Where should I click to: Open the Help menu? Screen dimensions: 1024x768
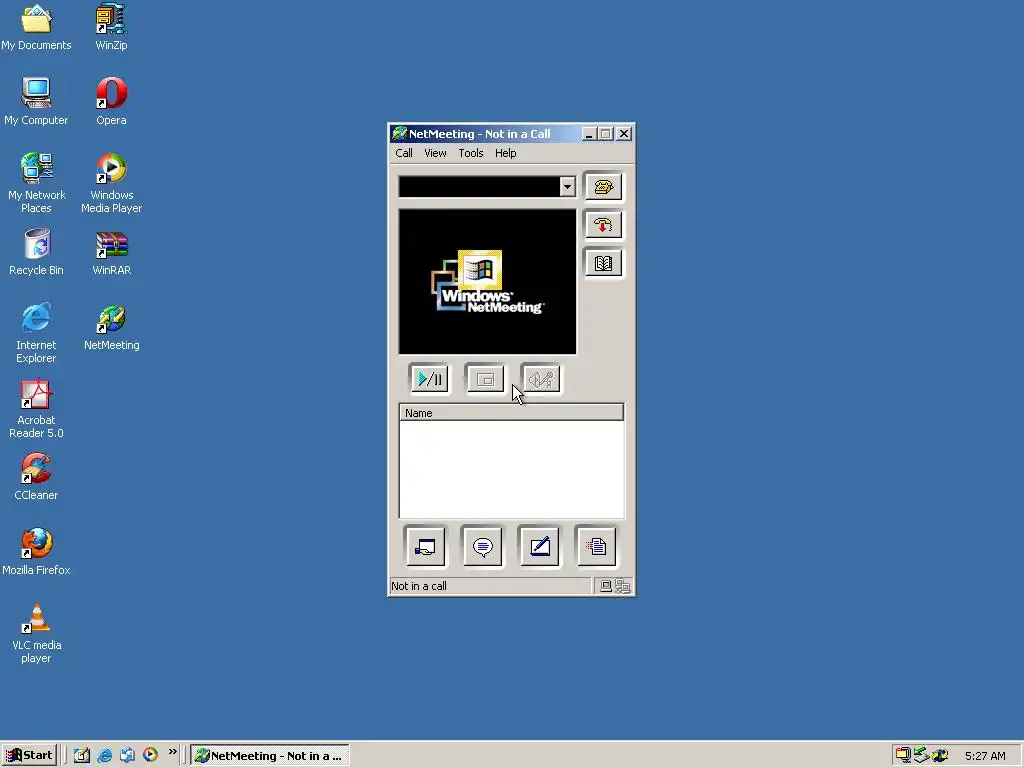click(x=505, y=153)
